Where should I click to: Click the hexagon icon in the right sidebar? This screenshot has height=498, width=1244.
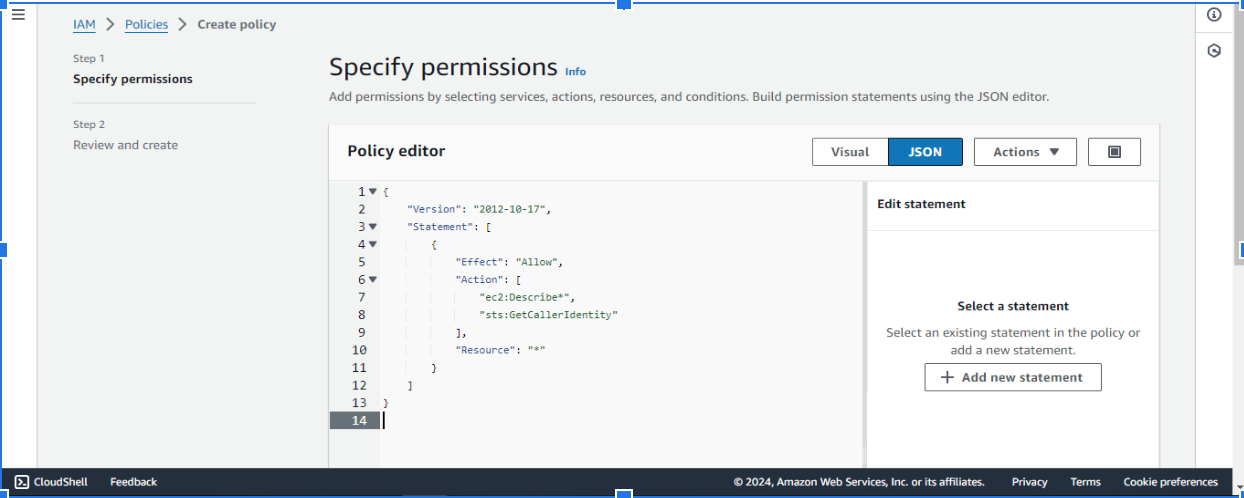[1214, 50]
